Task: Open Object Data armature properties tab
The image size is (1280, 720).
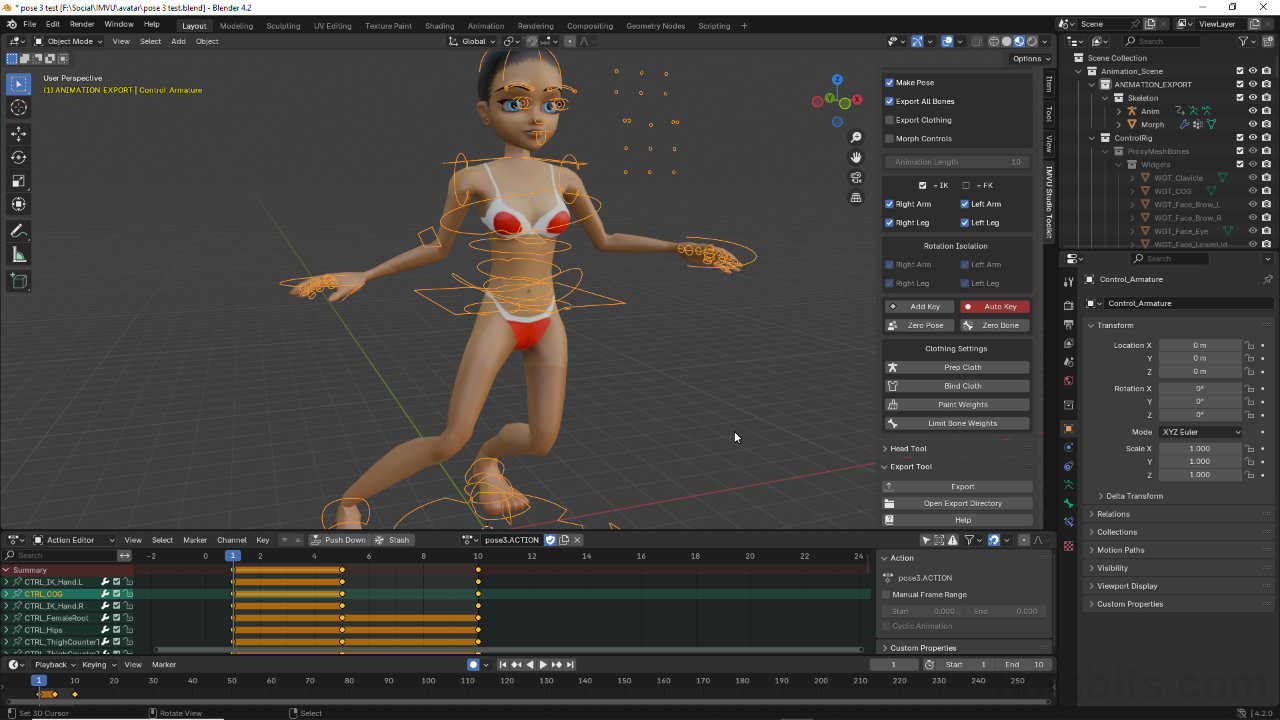Action: (x=1068, y=484)
